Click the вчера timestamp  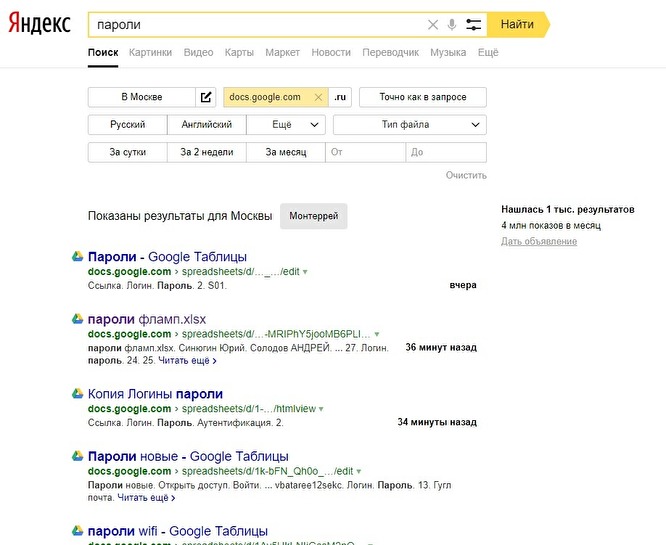pos(463,285)
